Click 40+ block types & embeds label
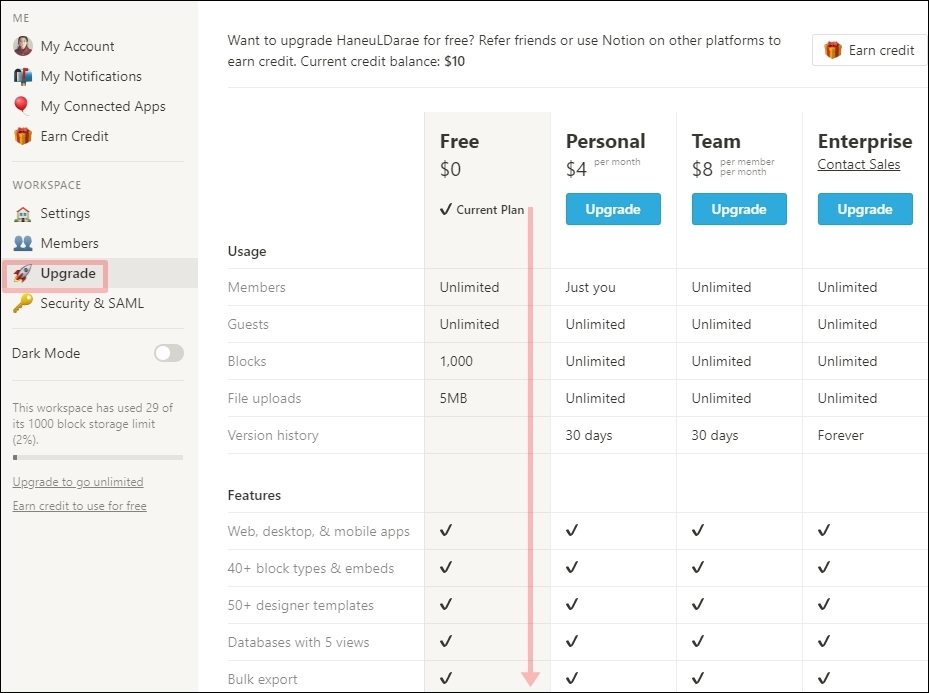 [310, 569]
